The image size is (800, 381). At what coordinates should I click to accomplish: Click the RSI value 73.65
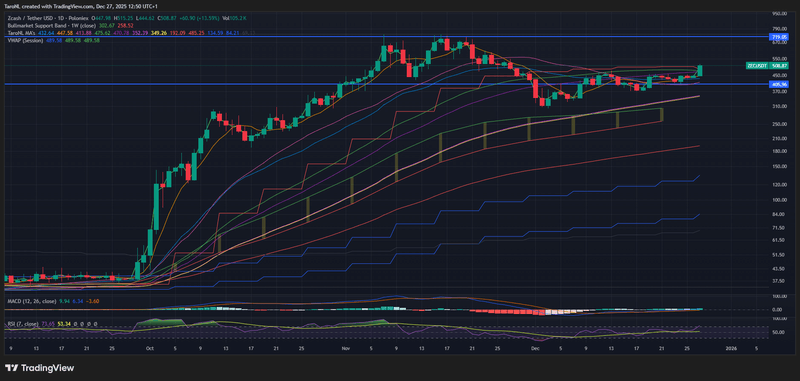pos(48,324)
